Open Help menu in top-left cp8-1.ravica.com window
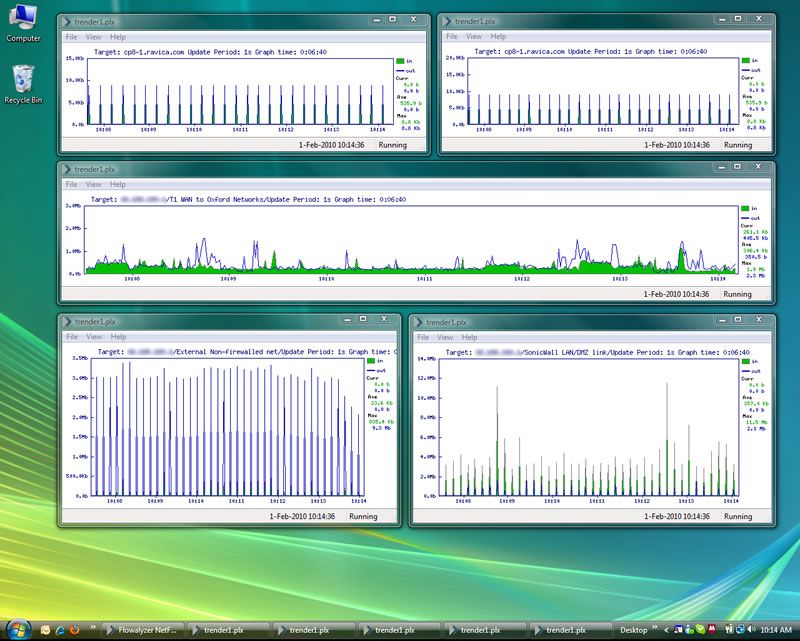Viewport: 800px width, 641px height. point(118,37)
